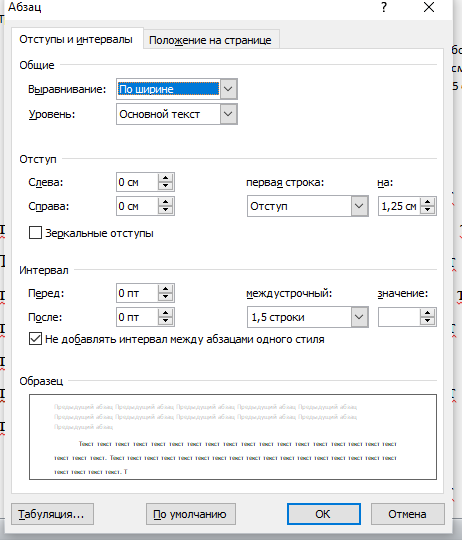Click the Отмена button
The image size is (462, 540).
click(x=408, y=514)
